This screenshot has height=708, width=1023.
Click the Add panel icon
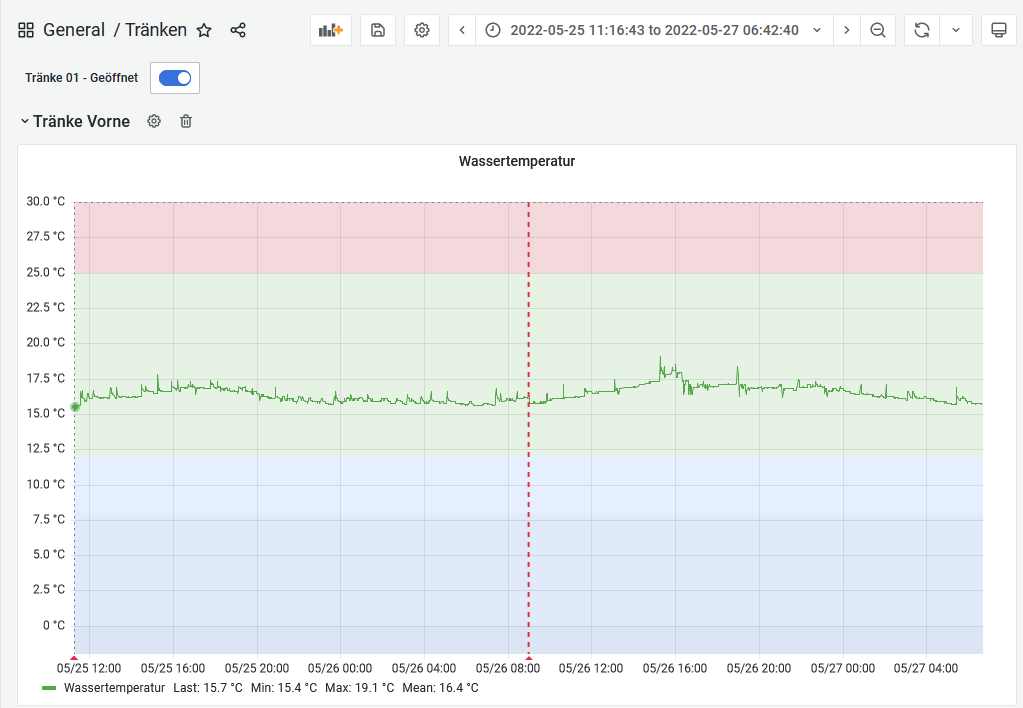(x=330, y=30)
